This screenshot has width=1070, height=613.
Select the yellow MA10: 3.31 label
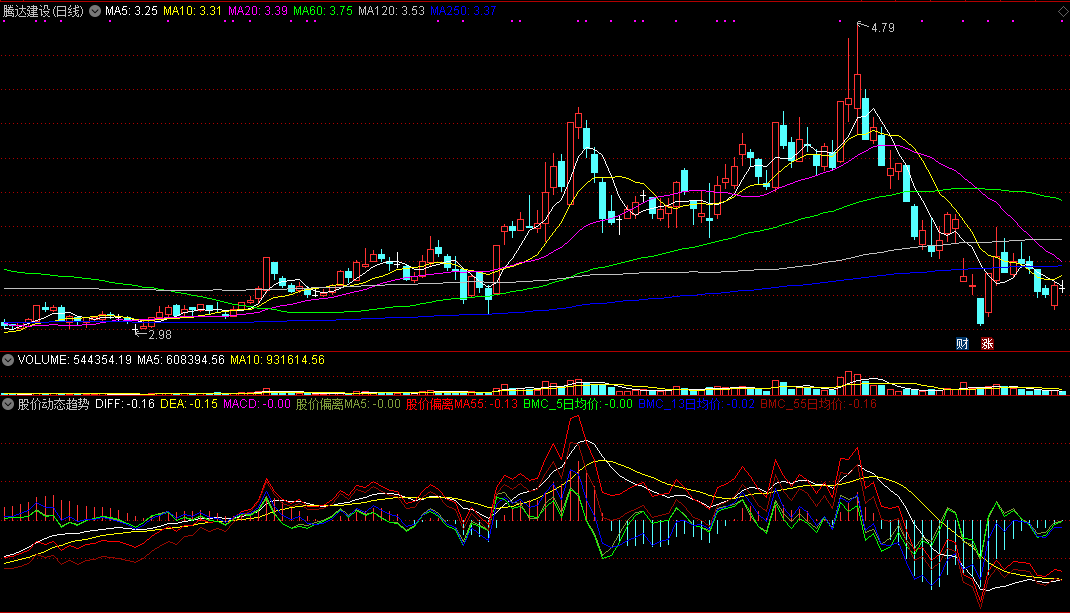point(192,11)
